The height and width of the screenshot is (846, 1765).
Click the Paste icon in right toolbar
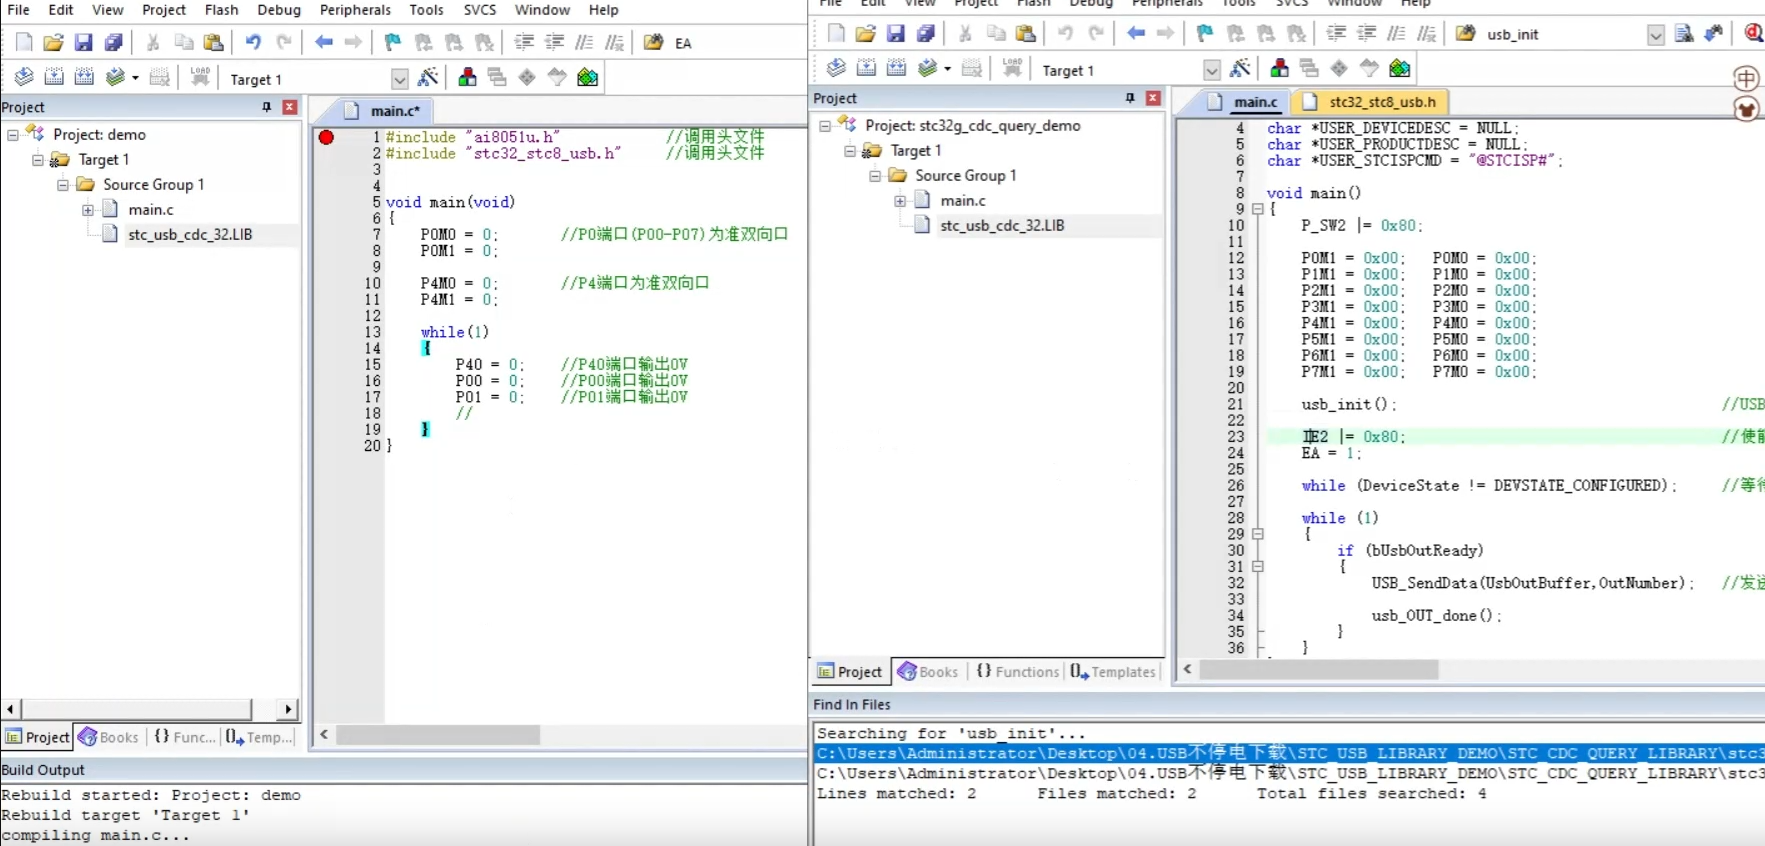[x=1026, y=34]
